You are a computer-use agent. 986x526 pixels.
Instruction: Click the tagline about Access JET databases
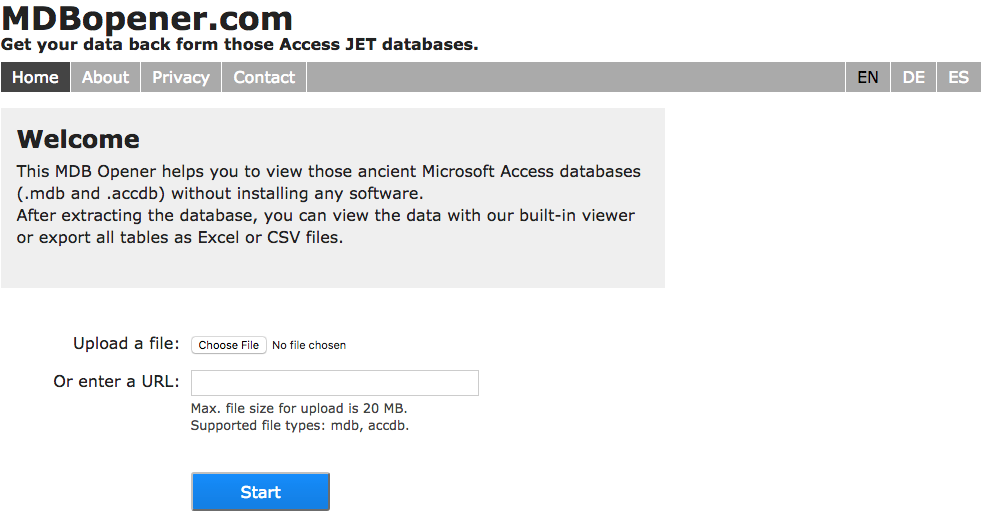tap(240, 45)
